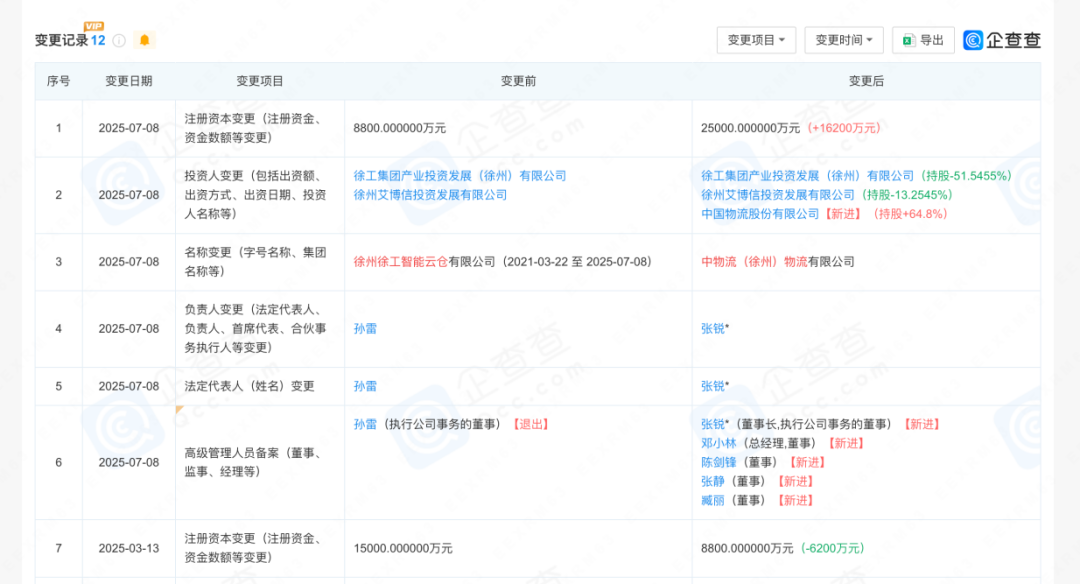This screenshot has width=1080, height=584.
Task: Click 张锐 in the 负责人变更 row
Action: click(713, 328)
